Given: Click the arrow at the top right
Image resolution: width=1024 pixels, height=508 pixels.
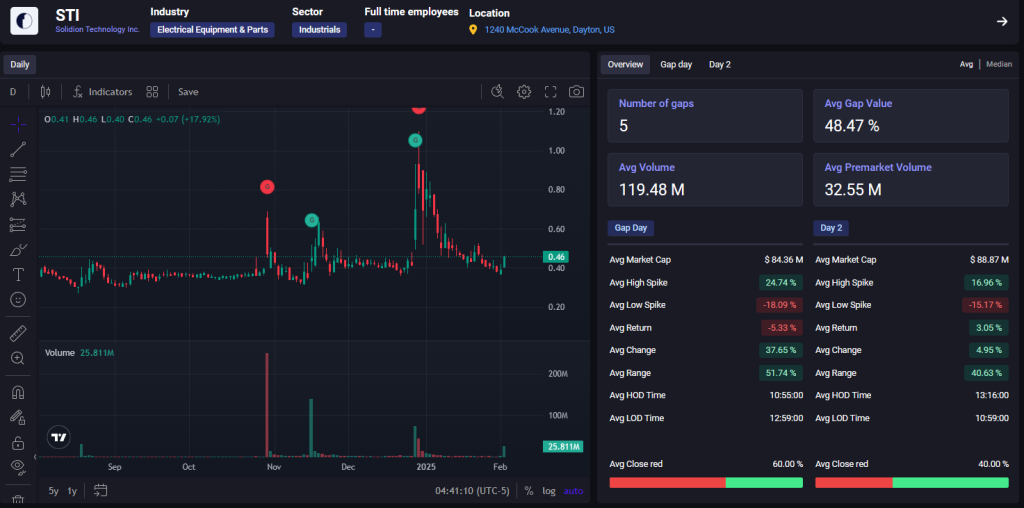Looking at the screenshot, I should pyautogui.click(x=1002, y=22).
